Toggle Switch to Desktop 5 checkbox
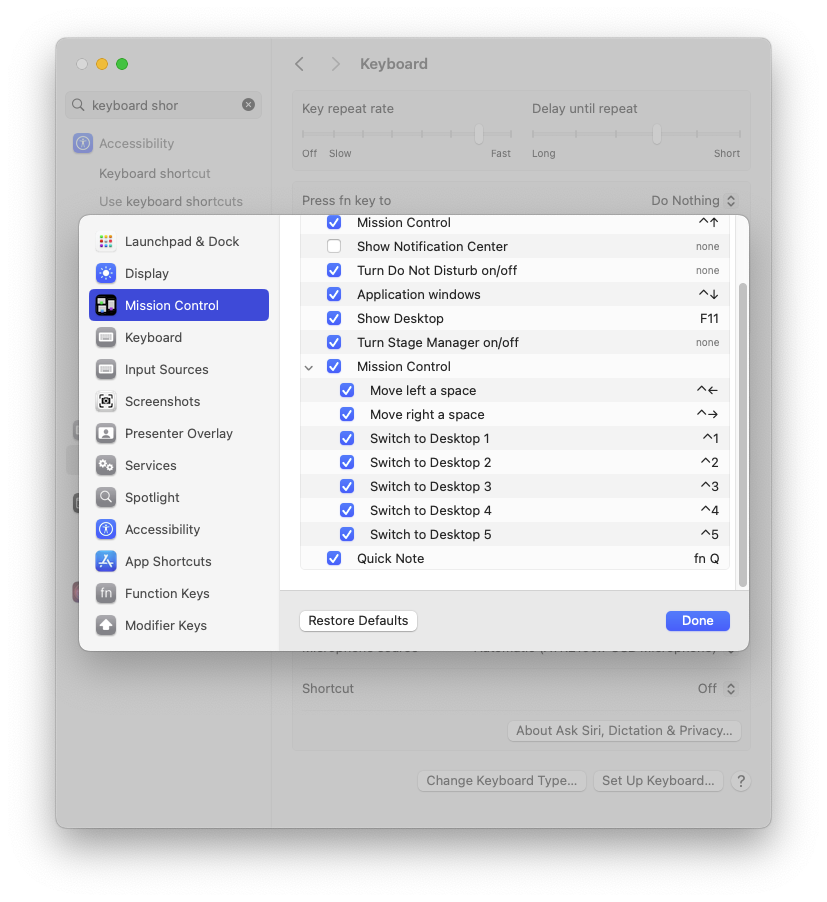This screenshot has width=827, height=902. [x=347, y=534]
